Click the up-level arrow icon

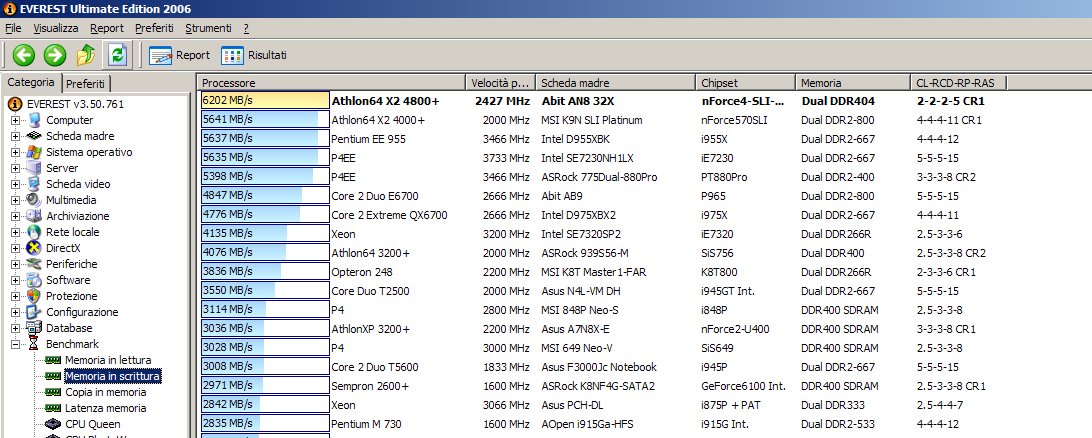(x=86, y=55)
